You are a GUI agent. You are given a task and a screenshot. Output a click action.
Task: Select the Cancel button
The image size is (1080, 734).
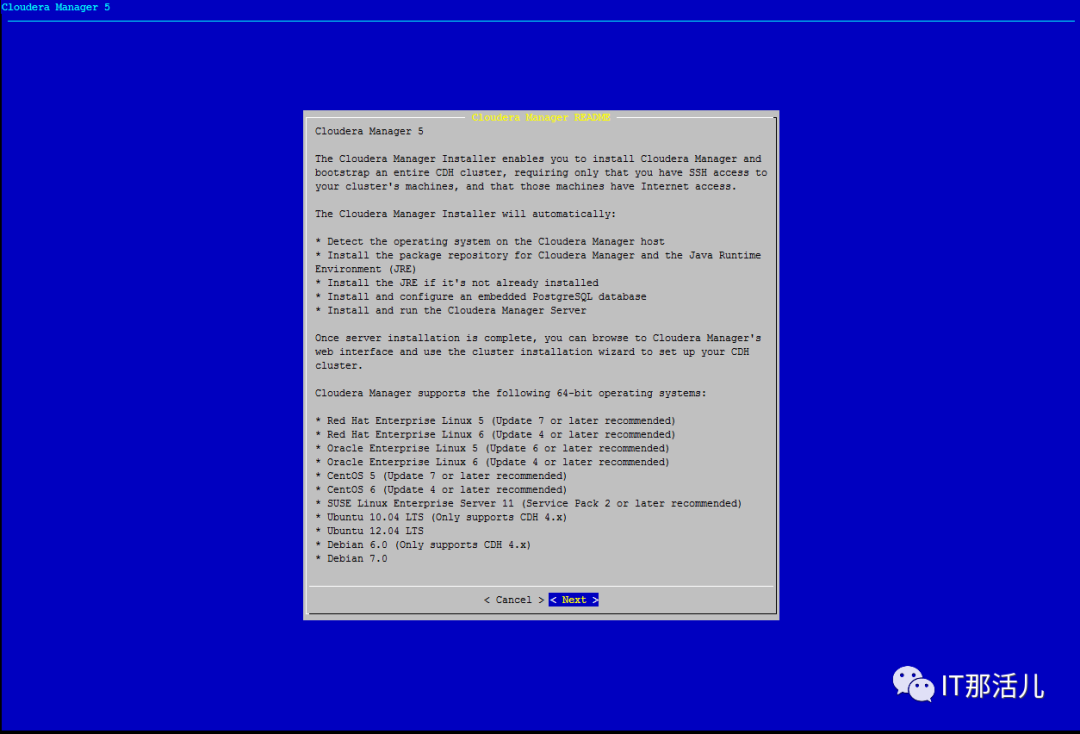click(x=514, y=600)
